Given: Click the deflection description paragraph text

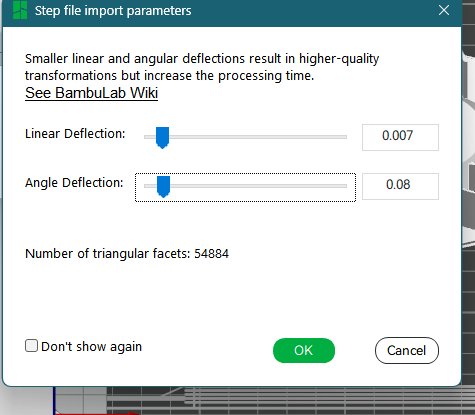Looking at the screenshot, I should (x=202, y=67).
